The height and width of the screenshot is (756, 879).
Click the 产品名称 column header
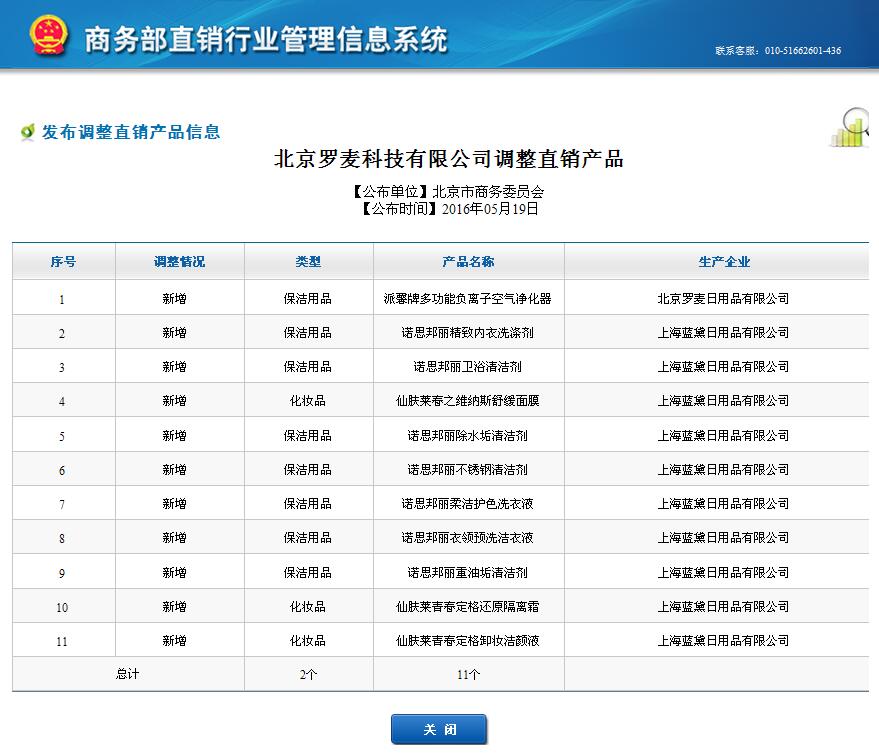click(x=468, y=262)
